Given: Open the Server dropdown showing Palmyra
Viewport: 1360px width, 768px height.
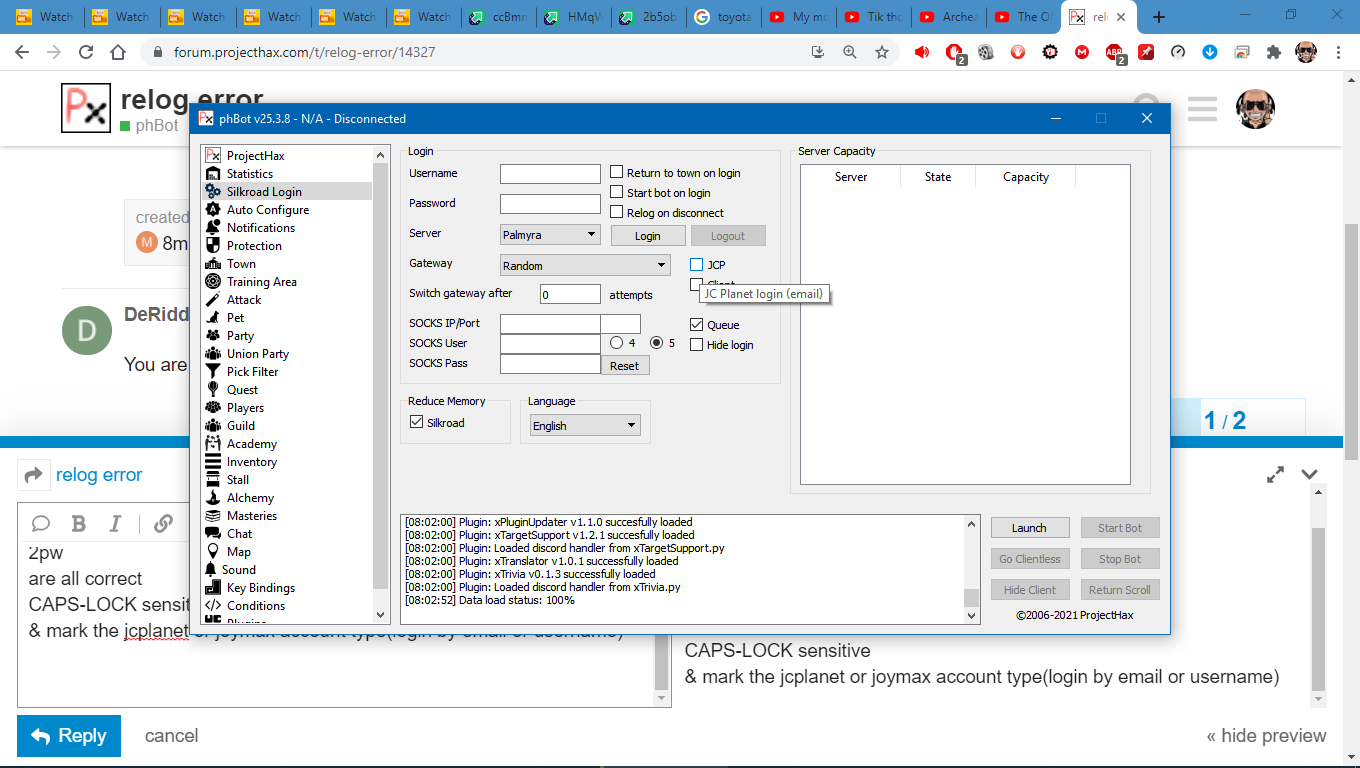Looking at the screenshot, I should pos(550,235).
